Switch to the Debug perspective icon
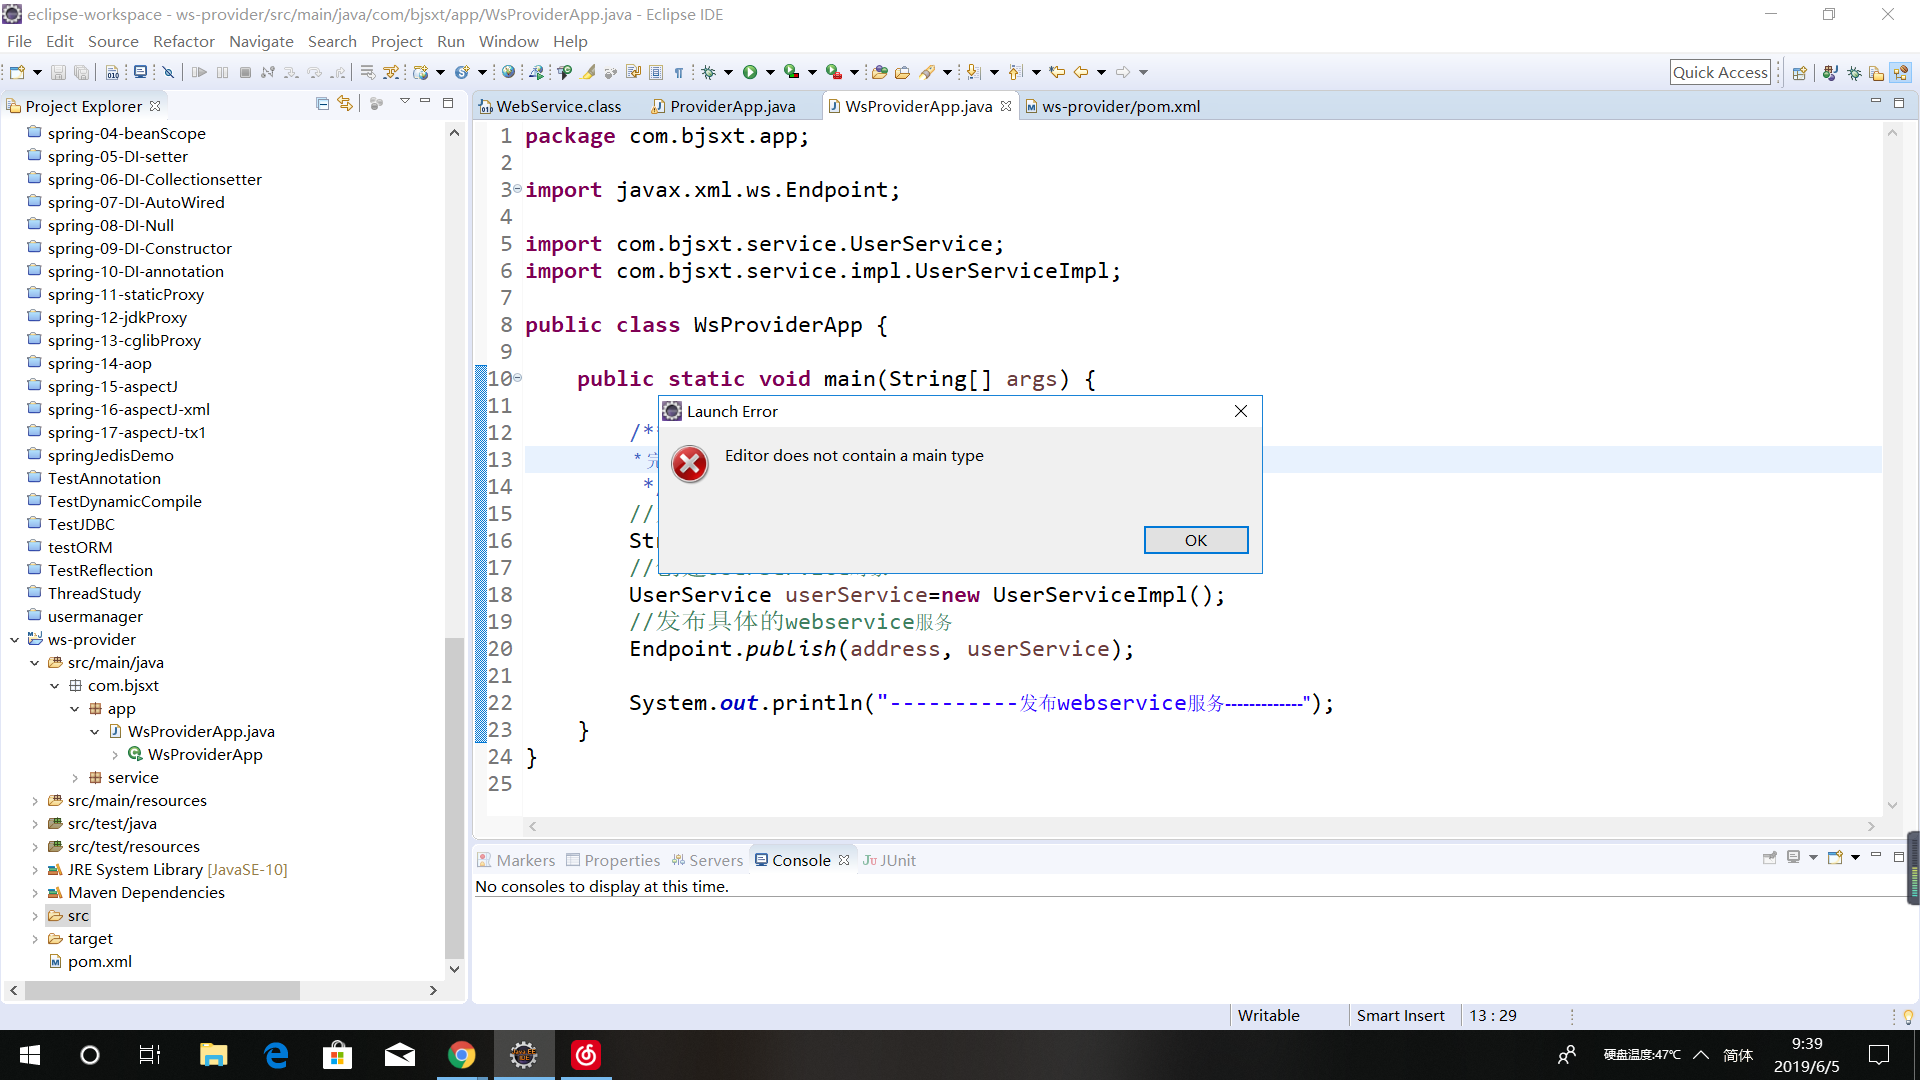The height and width of the screenshot is (1080, 1920). 1854,72
